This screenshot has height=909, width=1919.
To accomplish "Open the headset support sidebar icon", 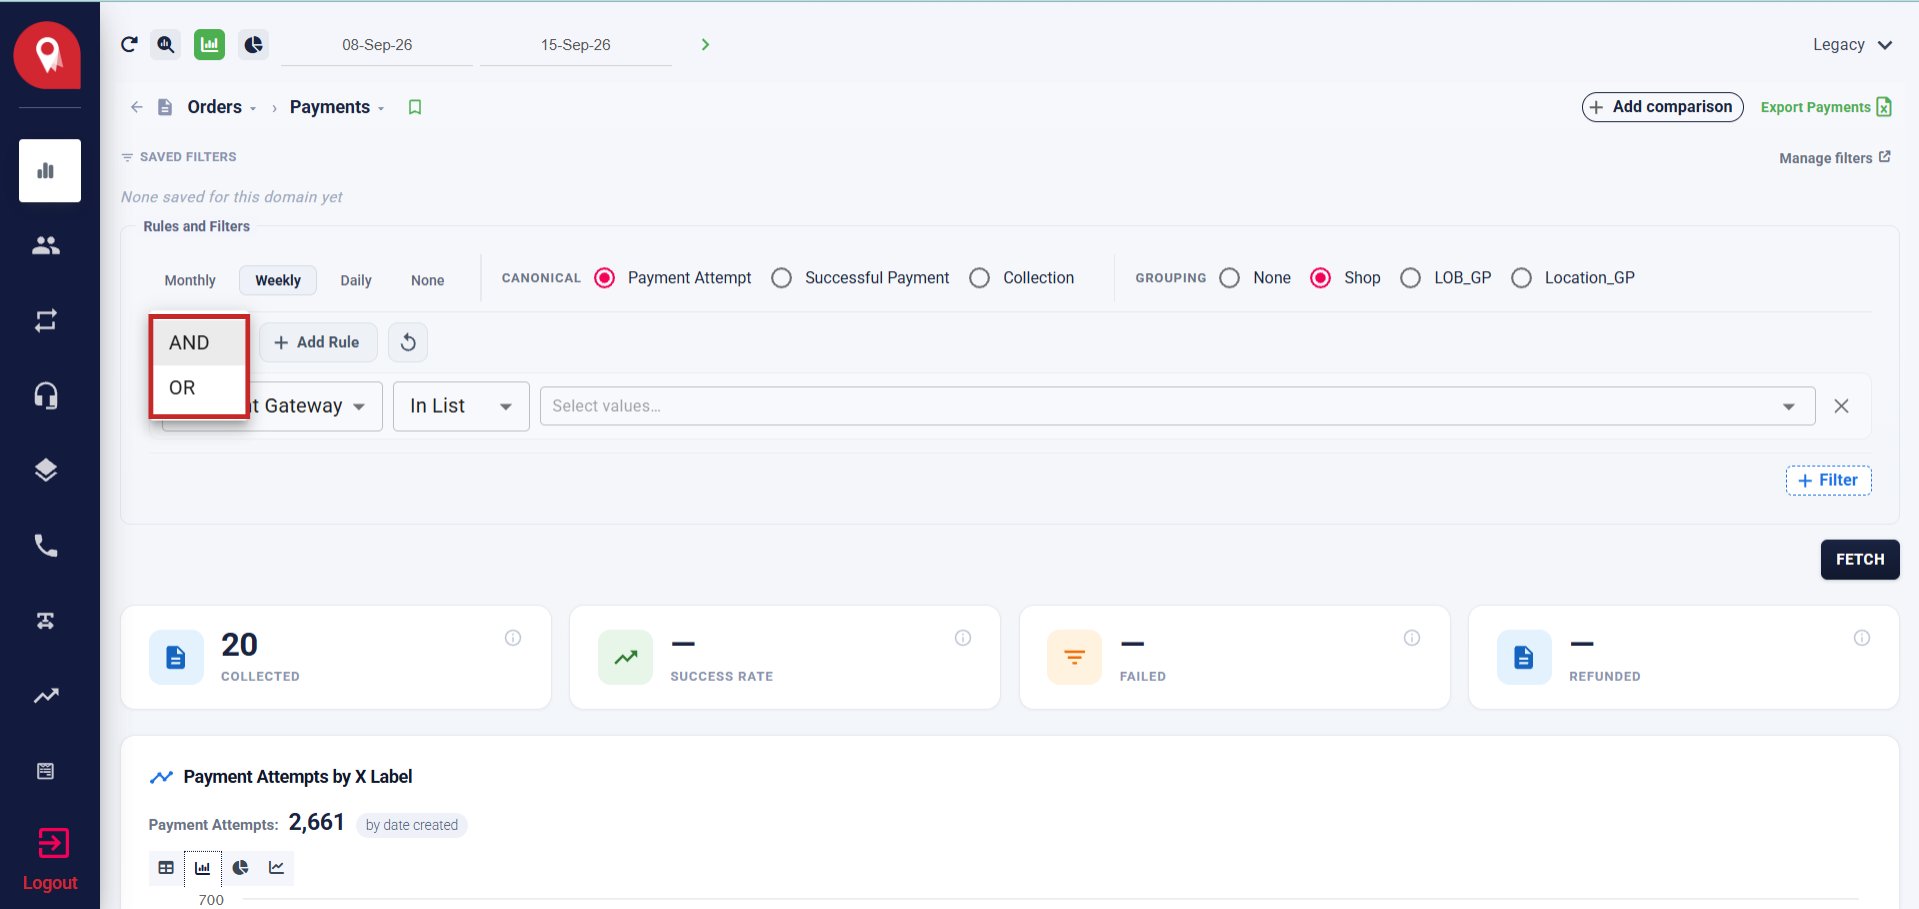I will click(46, 396).
